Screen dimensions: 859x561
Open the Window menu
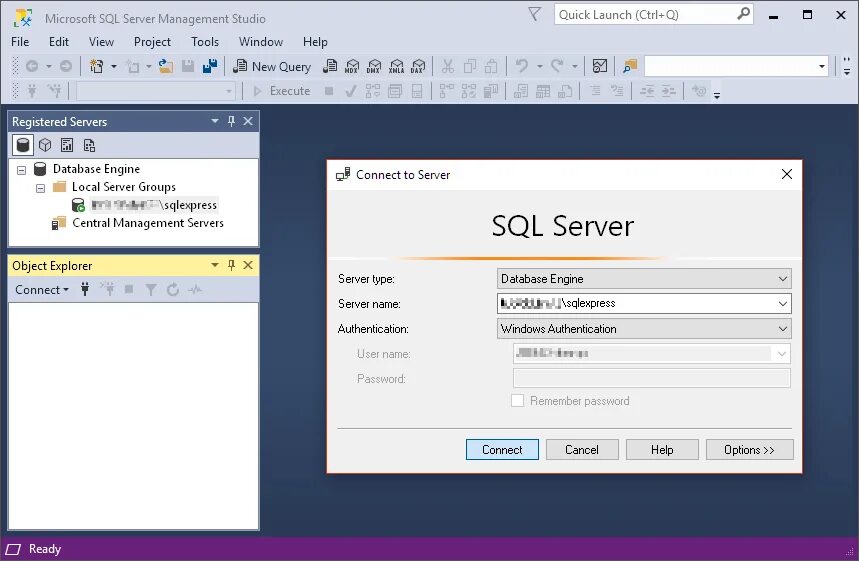click(261, 42)
